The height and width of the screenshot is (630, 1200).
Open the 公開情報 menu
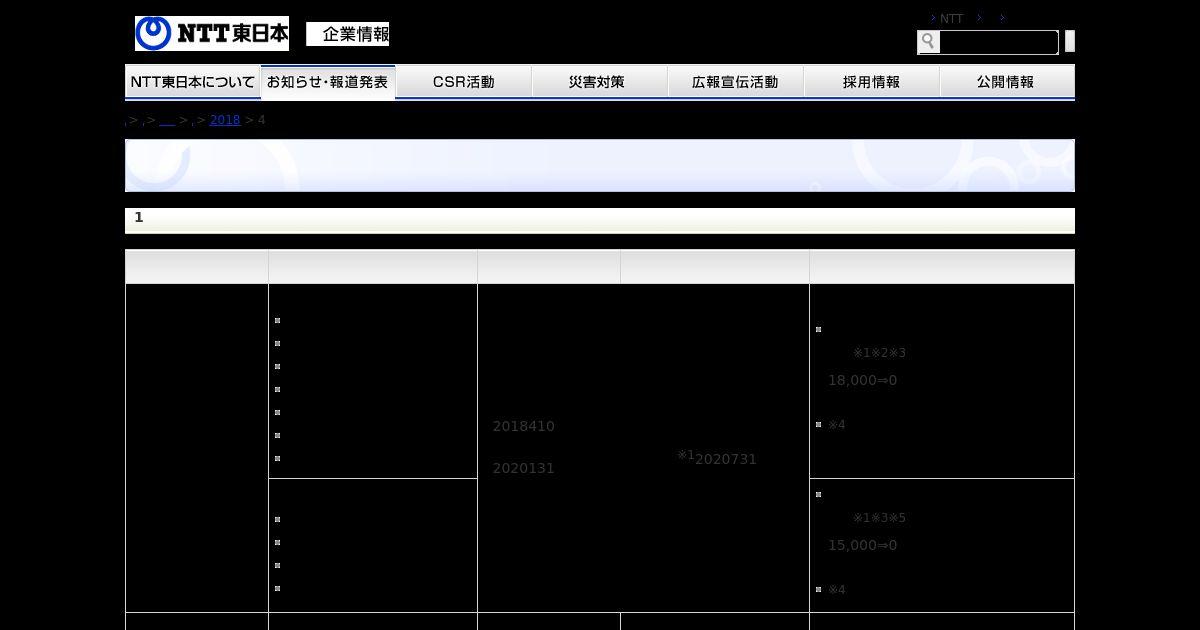1007,82
